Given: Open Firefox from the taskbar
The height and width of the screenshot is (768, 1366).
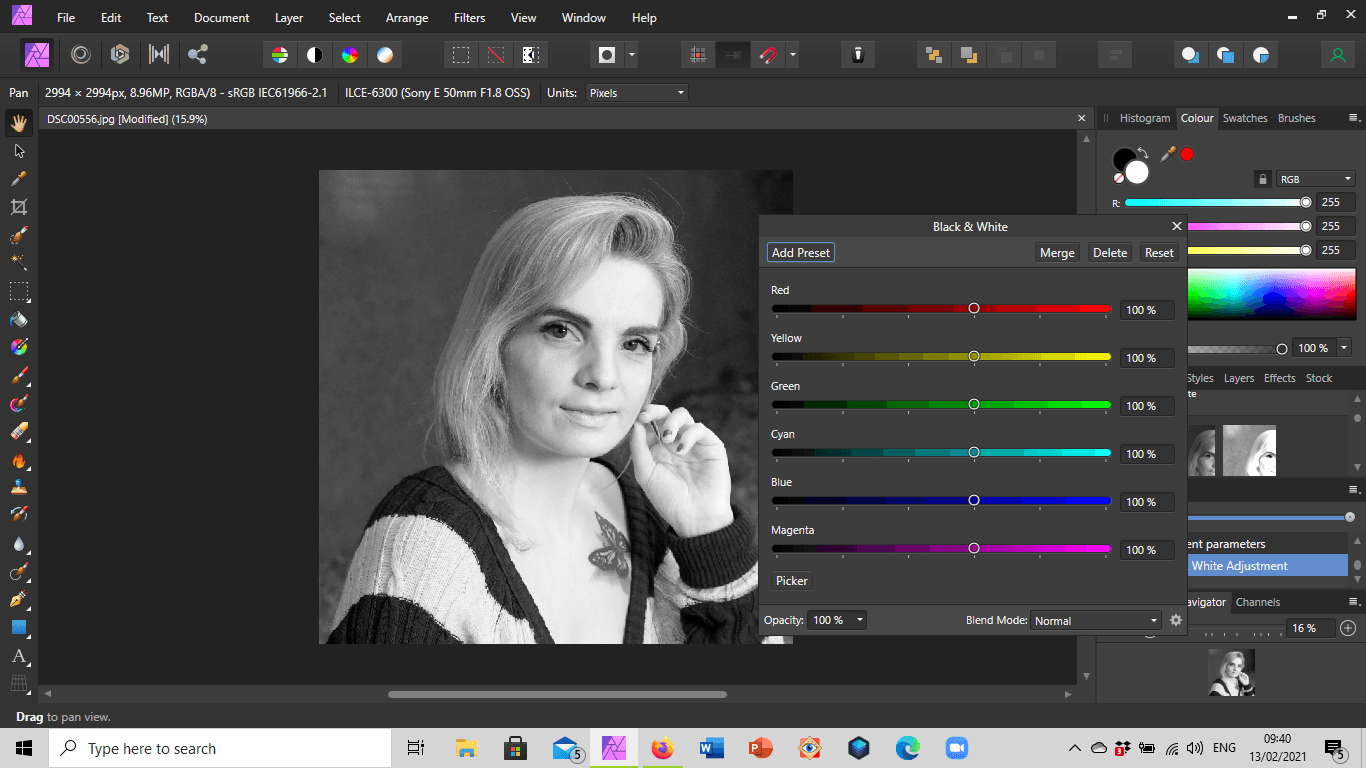Looking at the screenshot, I should point(663,747).
